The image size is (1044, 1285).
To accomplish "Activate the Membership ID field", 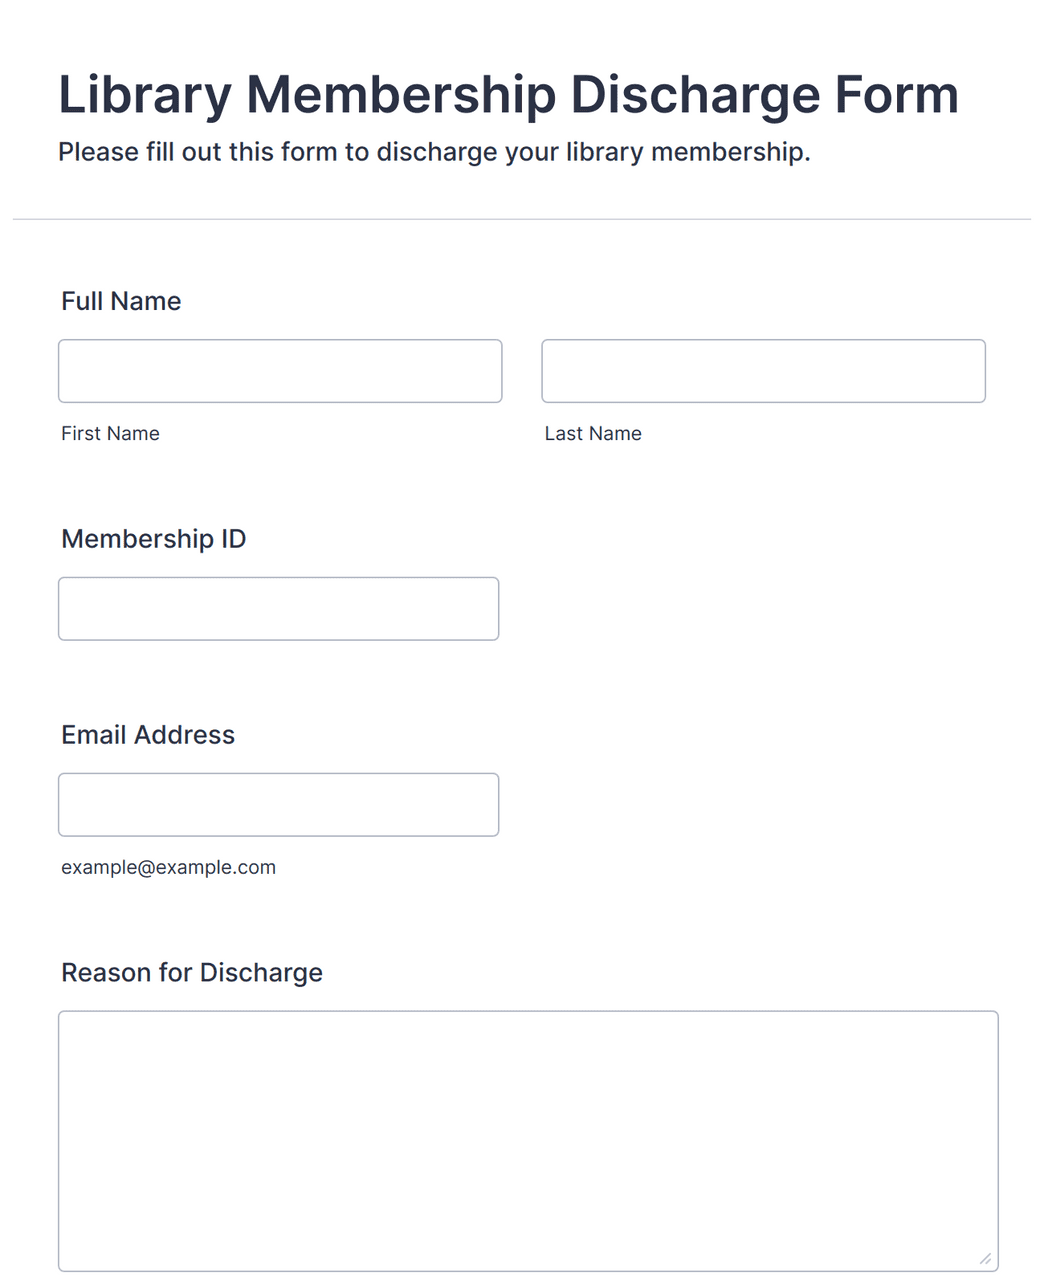I will [278, 609].
